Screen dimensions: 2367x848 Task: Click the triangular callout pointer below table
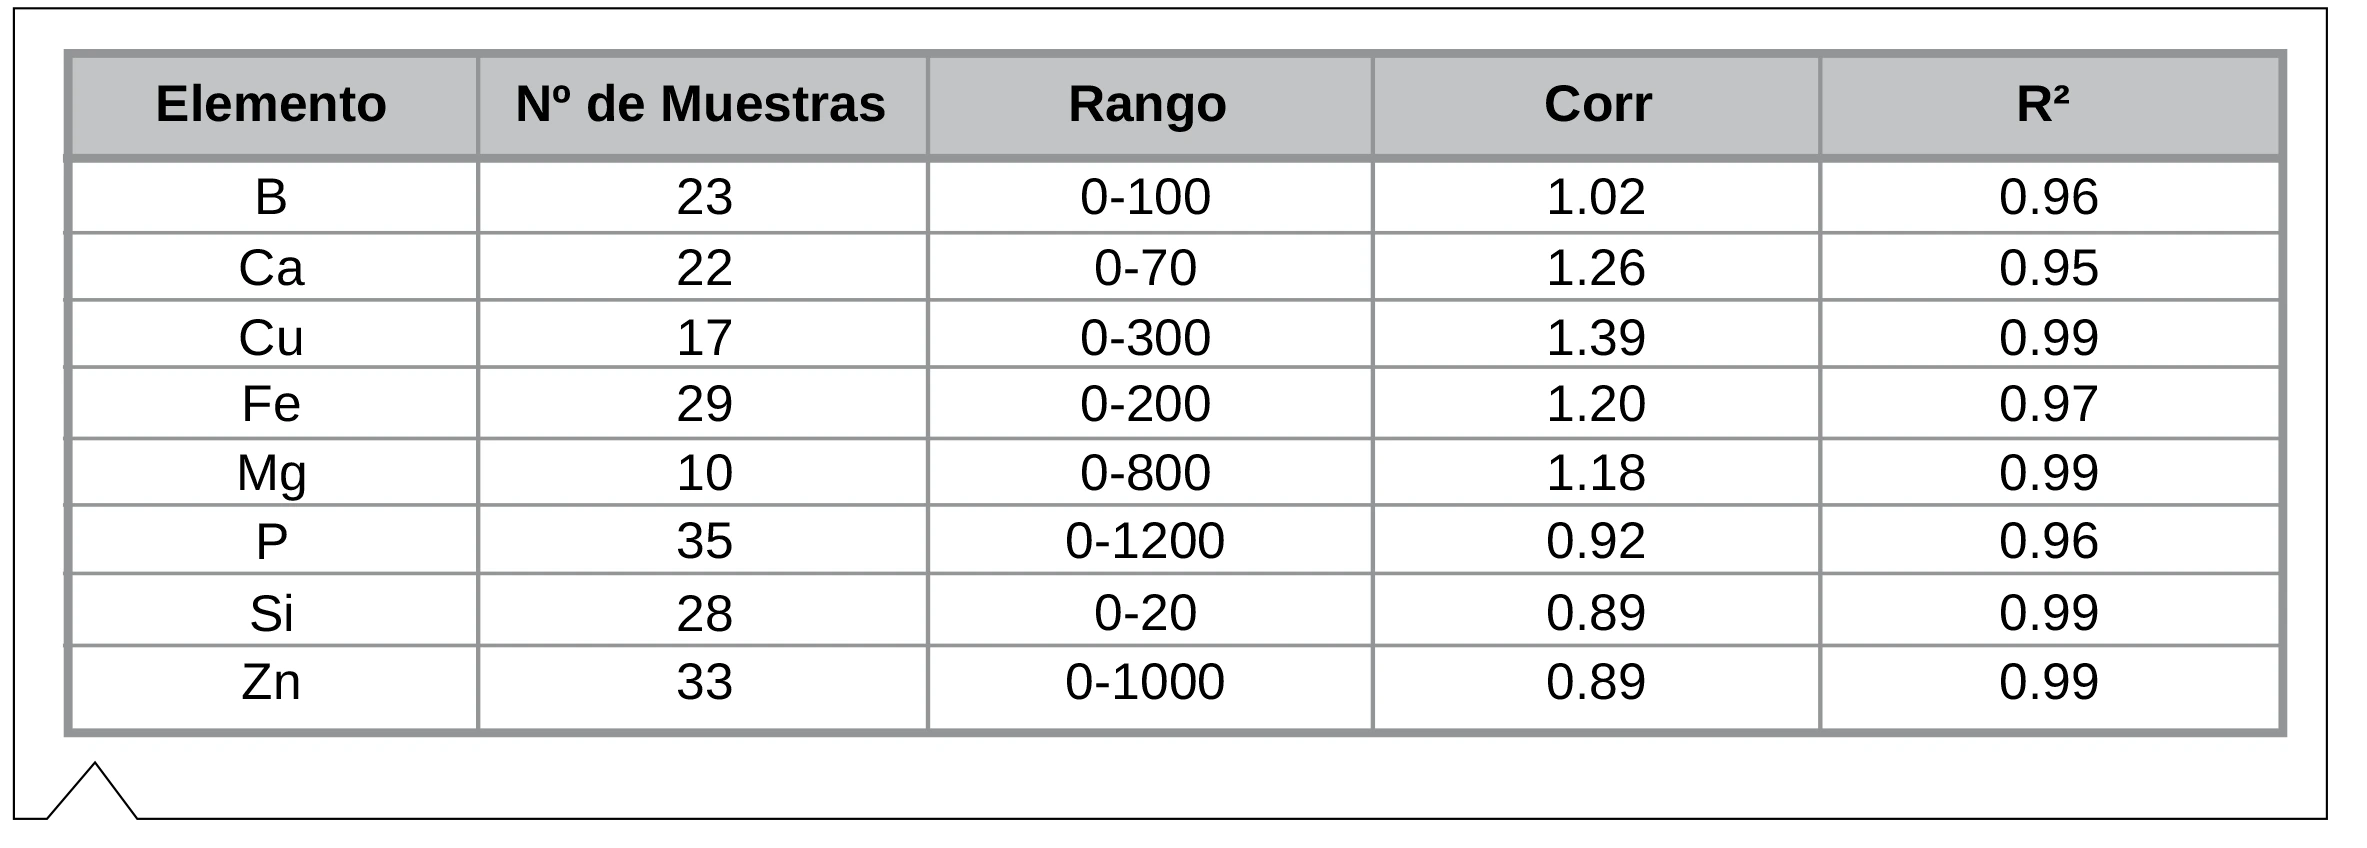click(92, 792)
